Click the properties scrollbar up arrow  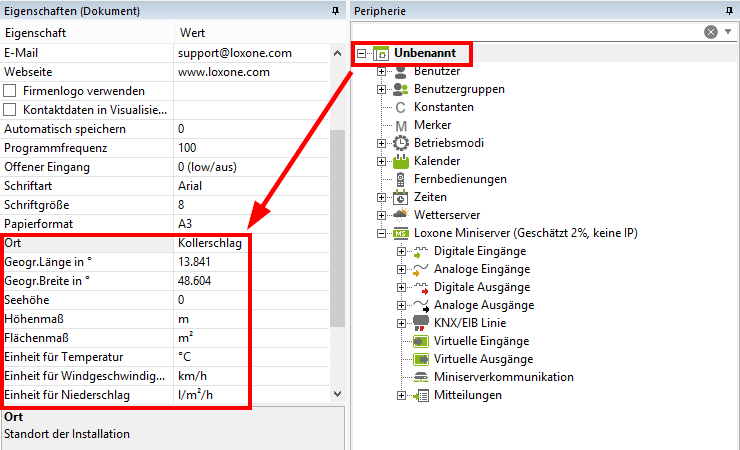337,53
